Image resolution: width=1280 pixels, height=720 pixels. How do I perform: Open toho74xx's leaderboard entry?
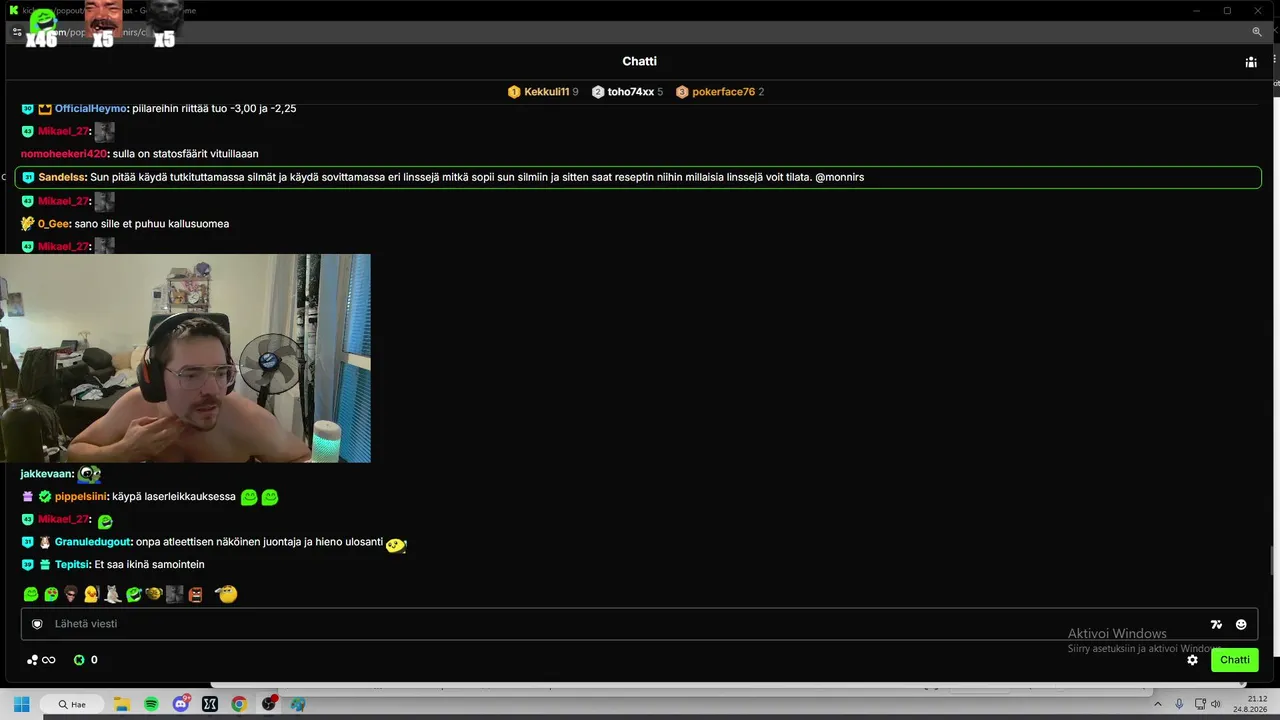pyautogui.click(x=627, y=92)
